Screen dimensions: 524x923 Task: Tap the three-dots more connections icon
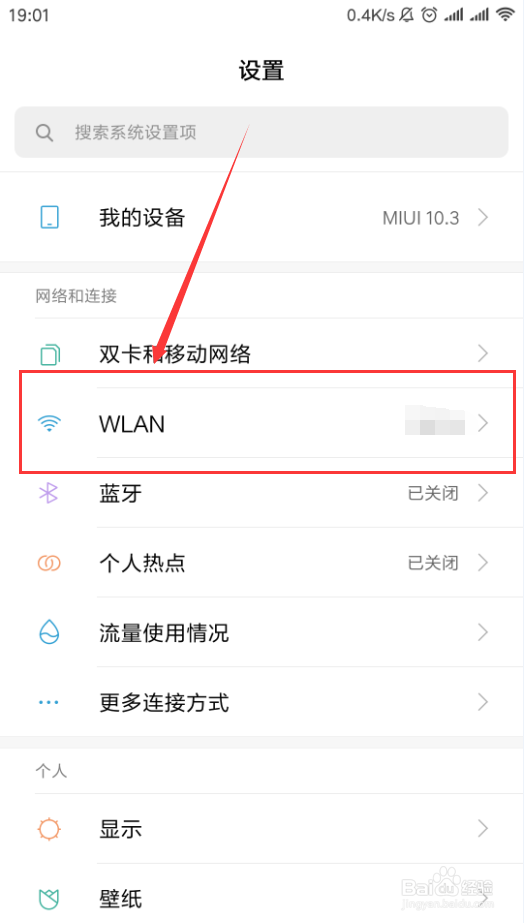[49, 702]
